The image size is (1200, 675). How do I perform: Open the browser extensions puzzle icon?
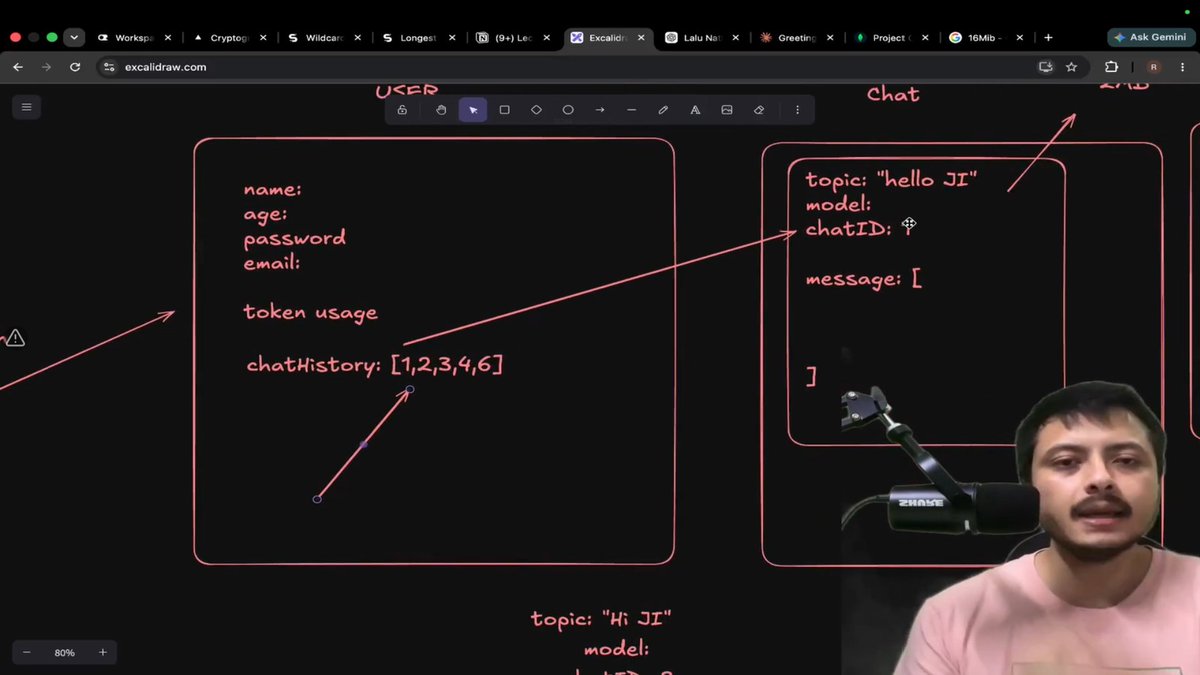[1111, 67]
